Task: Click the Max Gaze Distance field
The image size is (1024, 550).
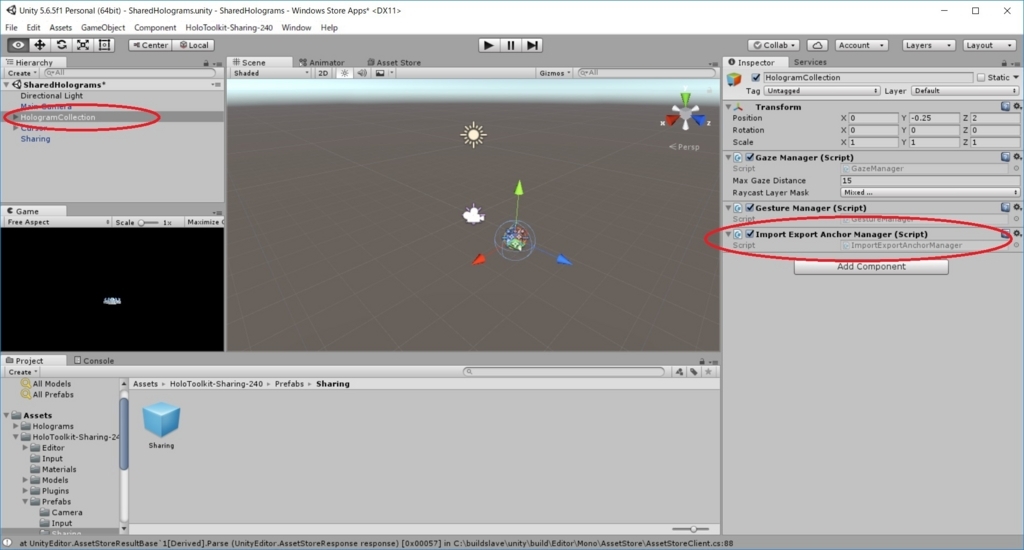Action: [929, 180]
